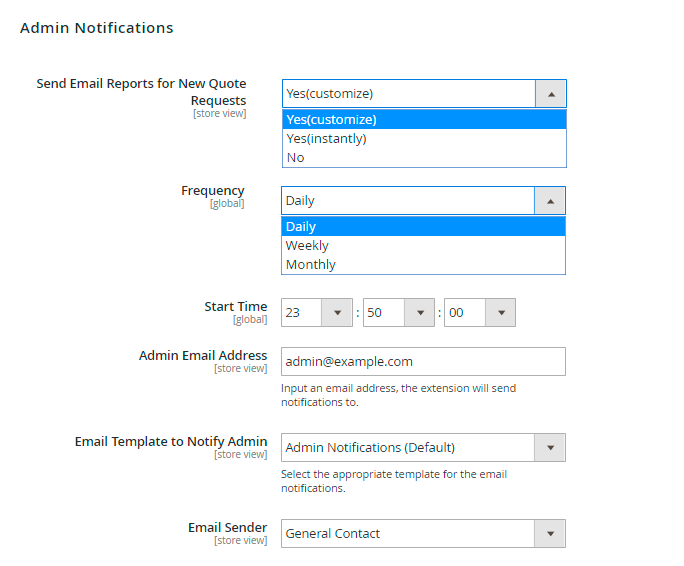Click the Start Time field label
Screen dimensions: 684x566
(236, 307)
